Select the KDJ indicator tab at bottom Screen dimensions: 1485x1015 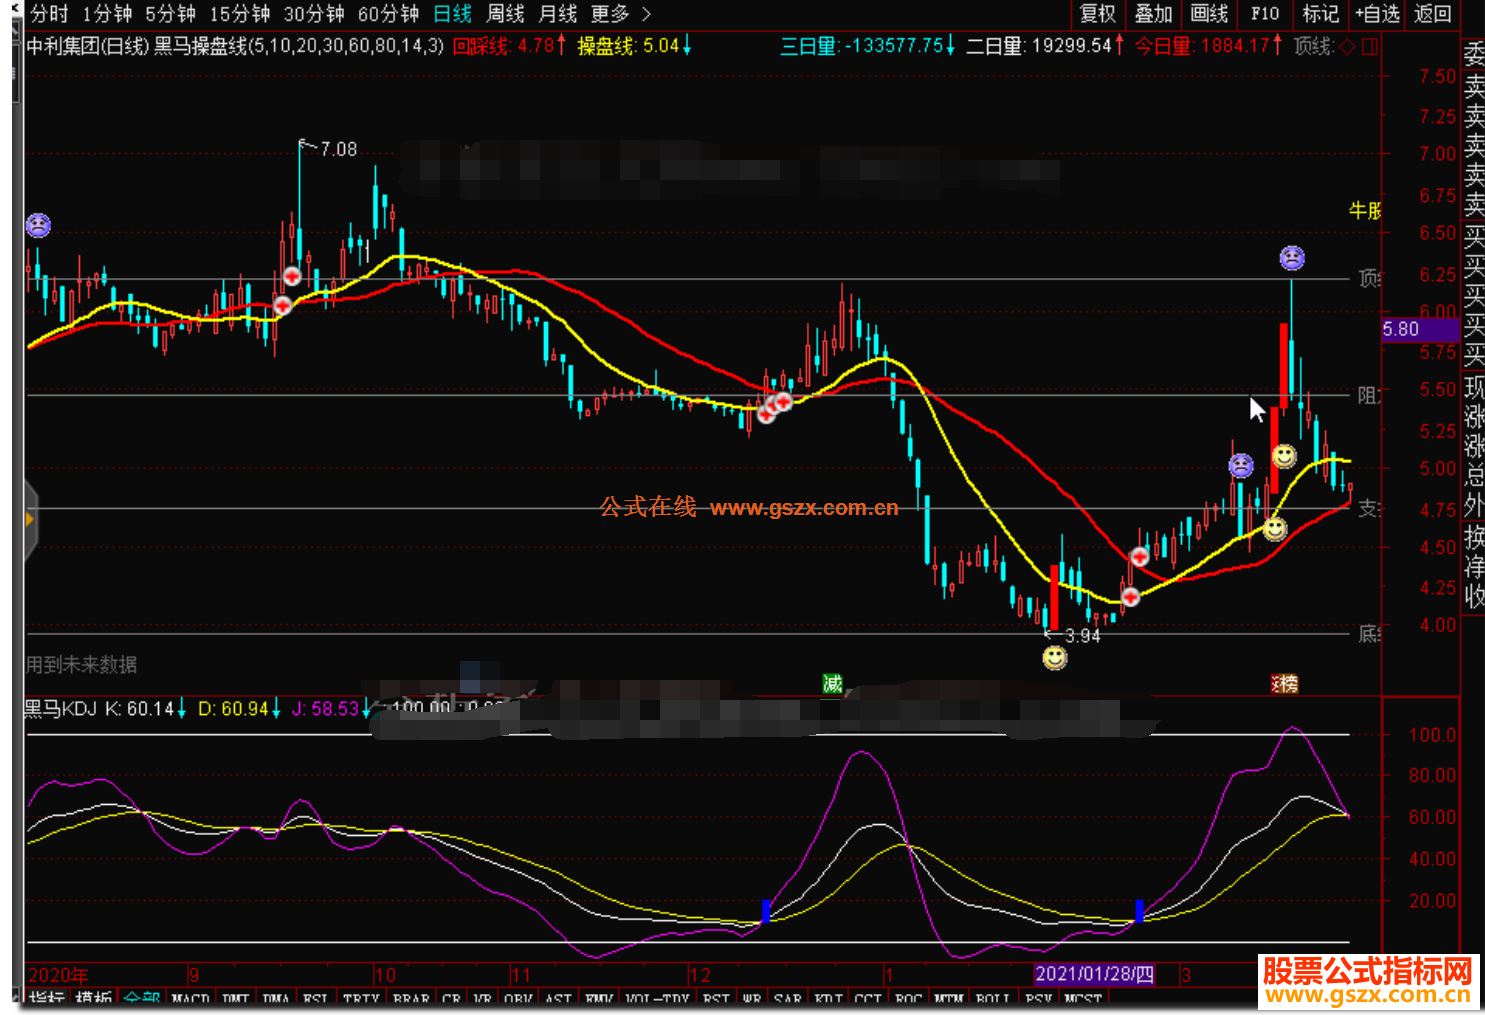pyautogui.click(x=828, y=998)
